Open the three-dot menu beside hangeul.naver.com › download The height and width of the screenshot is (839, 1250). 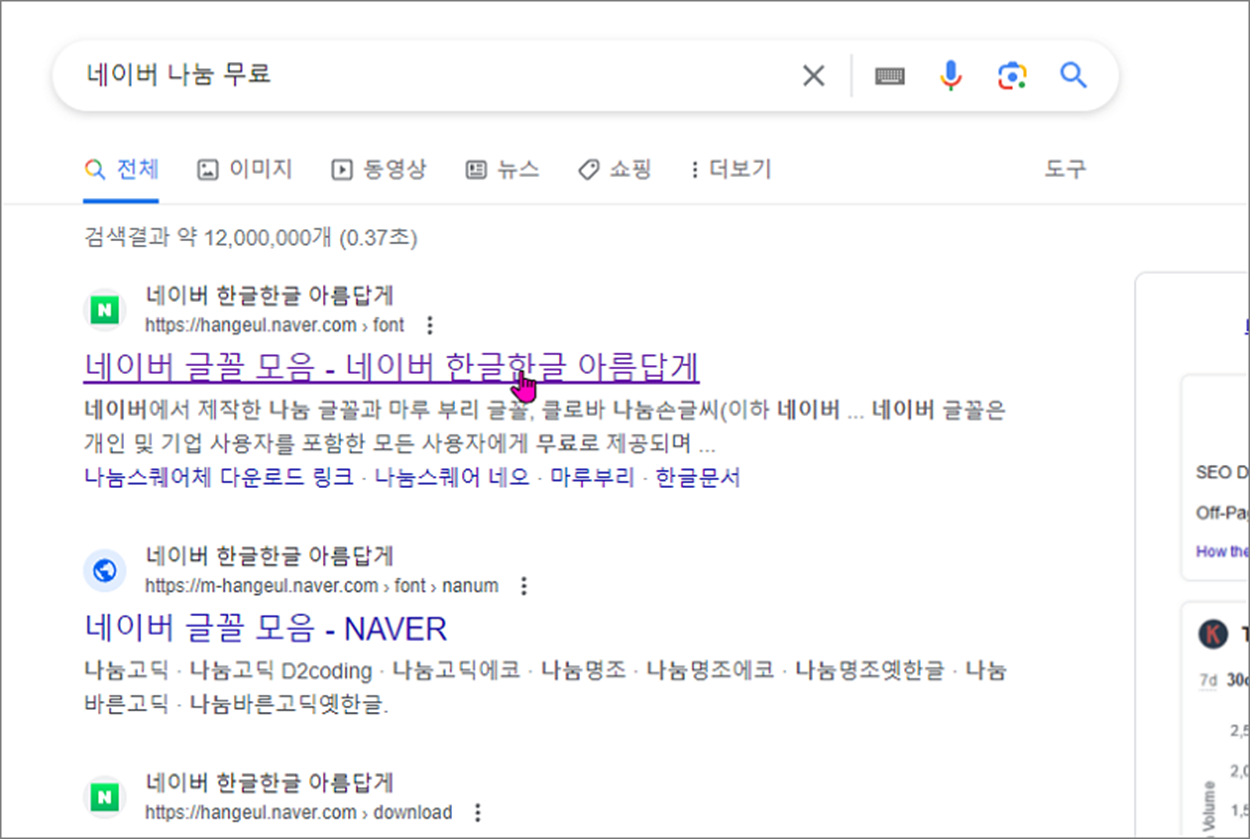pos(478,812)
